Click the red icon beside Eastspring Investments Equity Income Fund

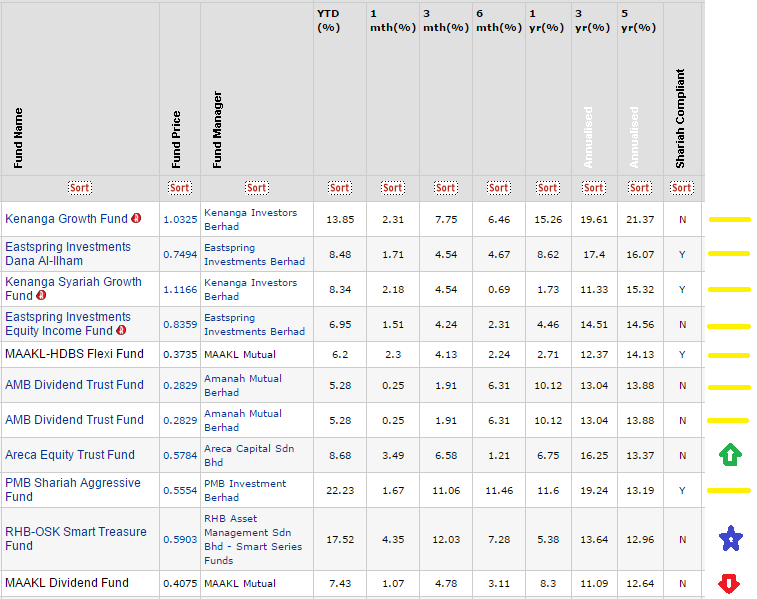(x=121, y=330)
